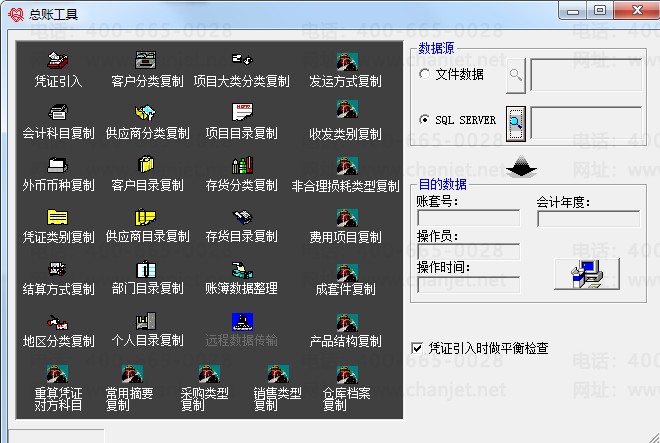
Task: Click the 客户分类复制 icon
Action: 147,60
